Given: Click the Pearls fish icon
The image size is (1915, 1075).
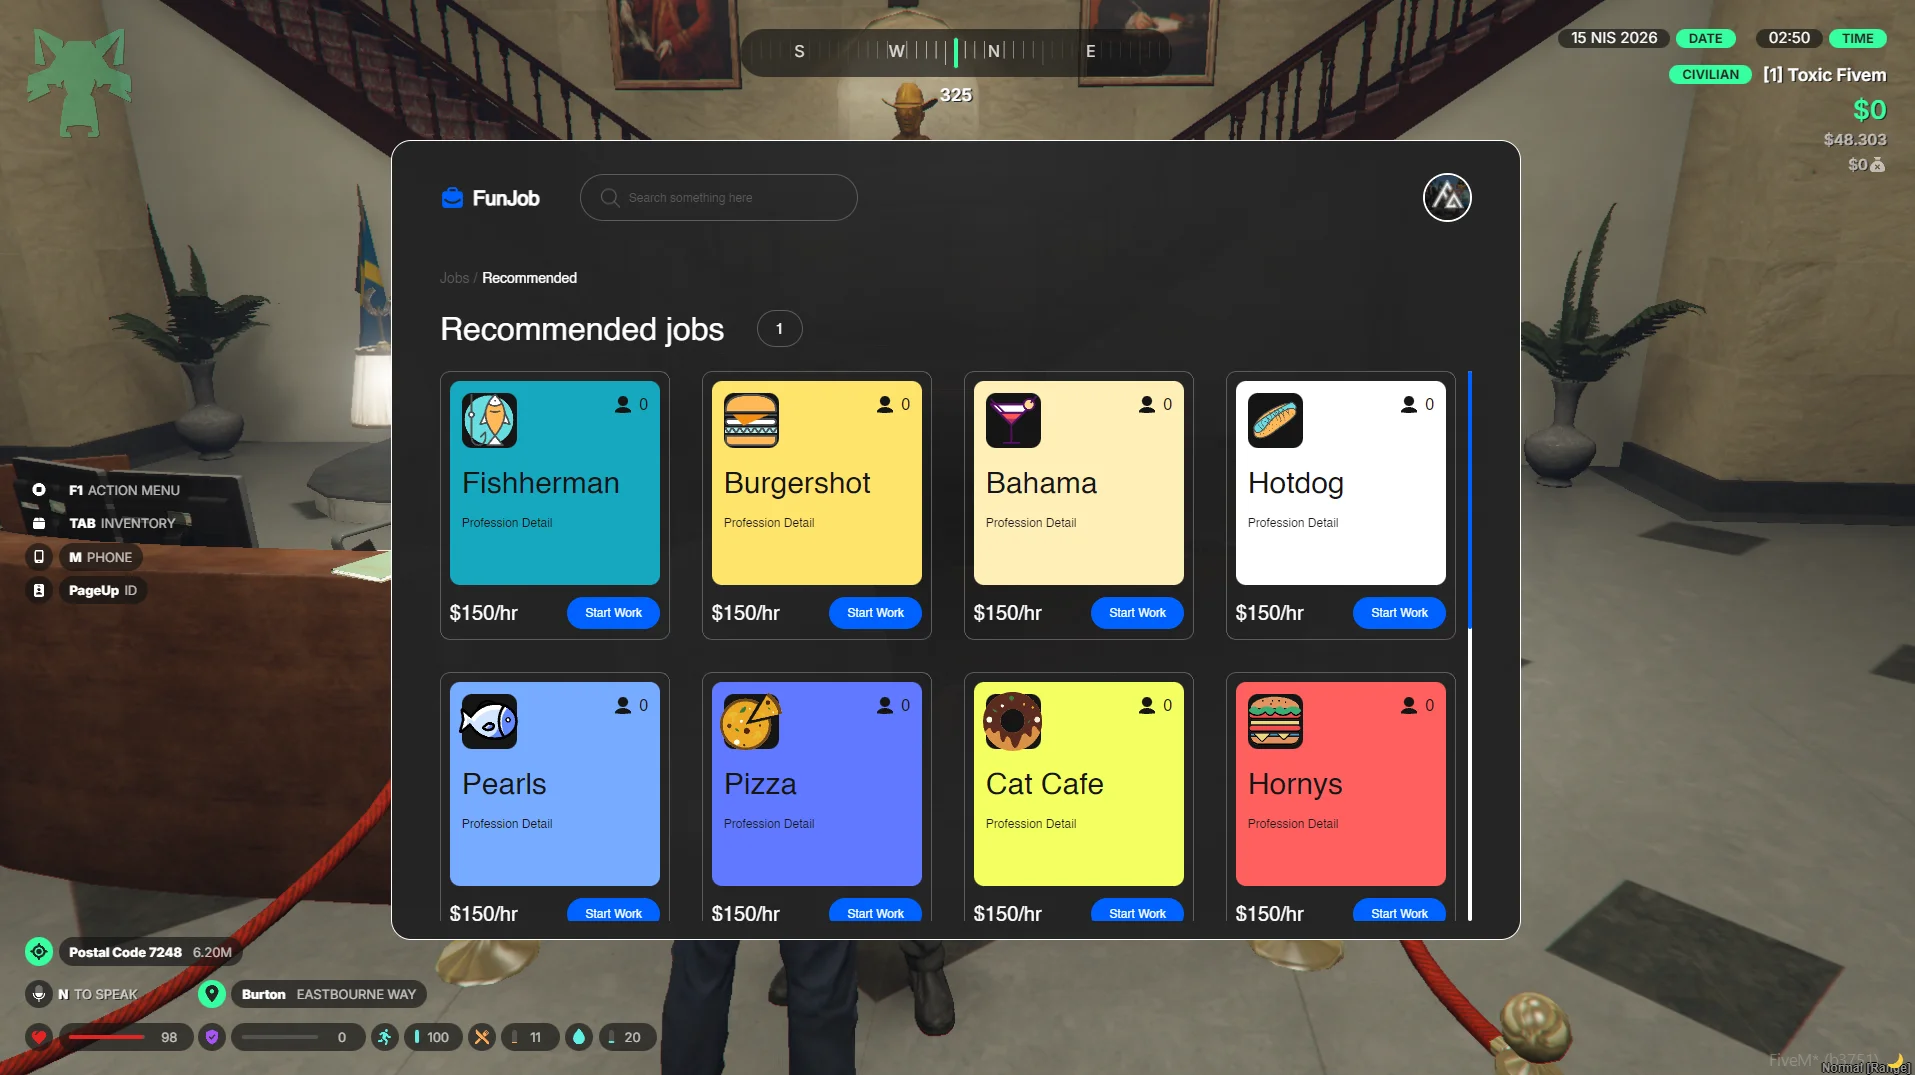Looking at the screenshot, I should pyautogui.click(x=489, y=721).
